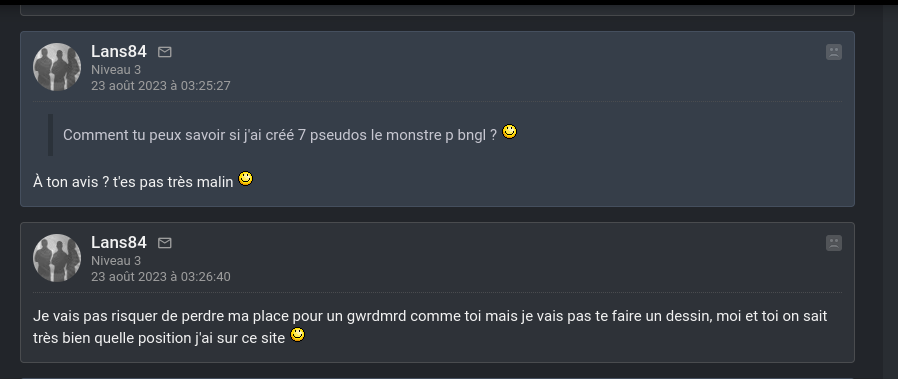
Task: Click the smiley after "sur ce site"
Action: point(297,335)
